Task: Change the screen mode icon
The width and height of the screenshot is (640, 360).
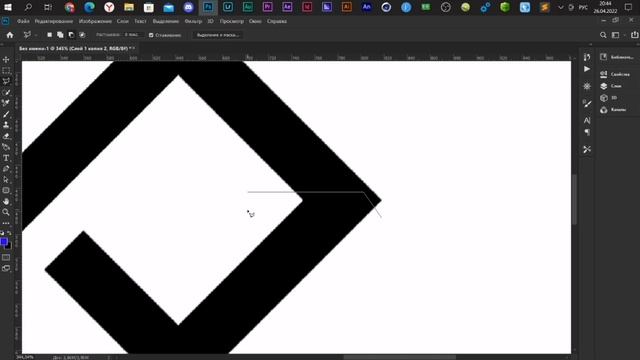Action: tap(6, 268)
